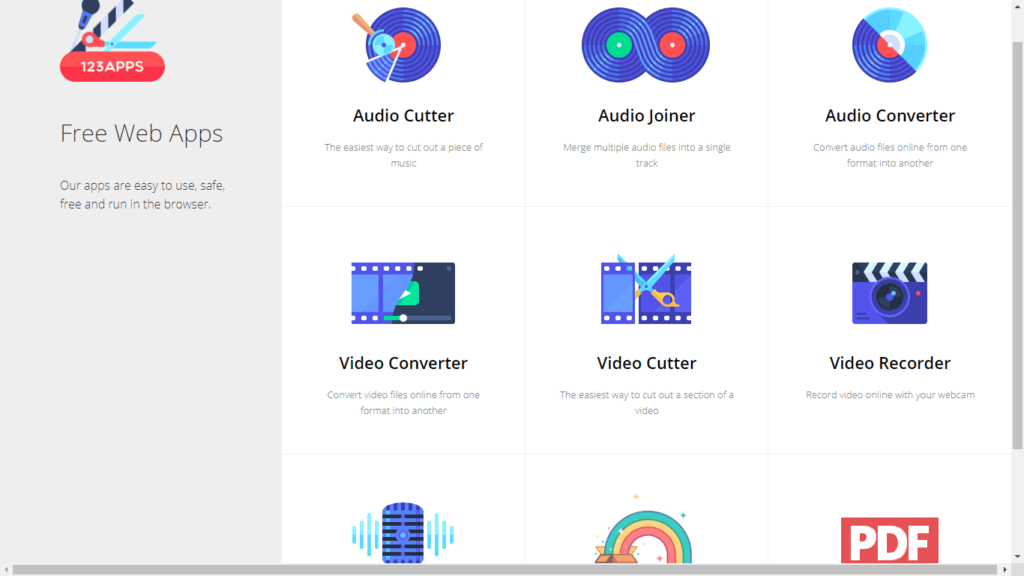Click the vertical scrollbar down arrow
The height and width of the screenshot is (576, 1024).
(x=1017, y=557)
